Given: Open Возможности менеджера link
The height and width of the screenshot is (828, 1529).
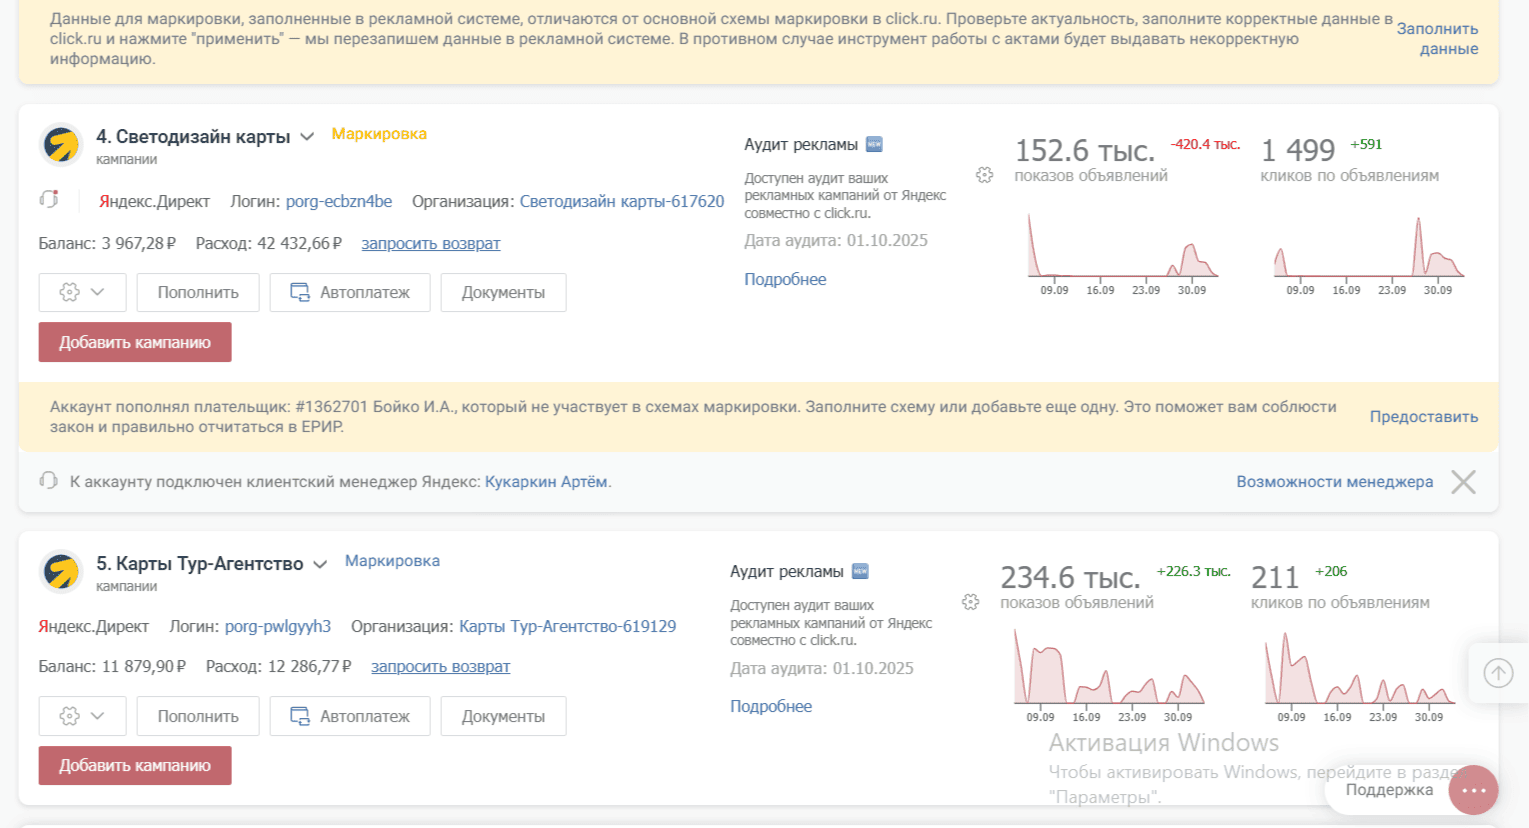Looking at the screenshot, I should (x=1335, y=482).
